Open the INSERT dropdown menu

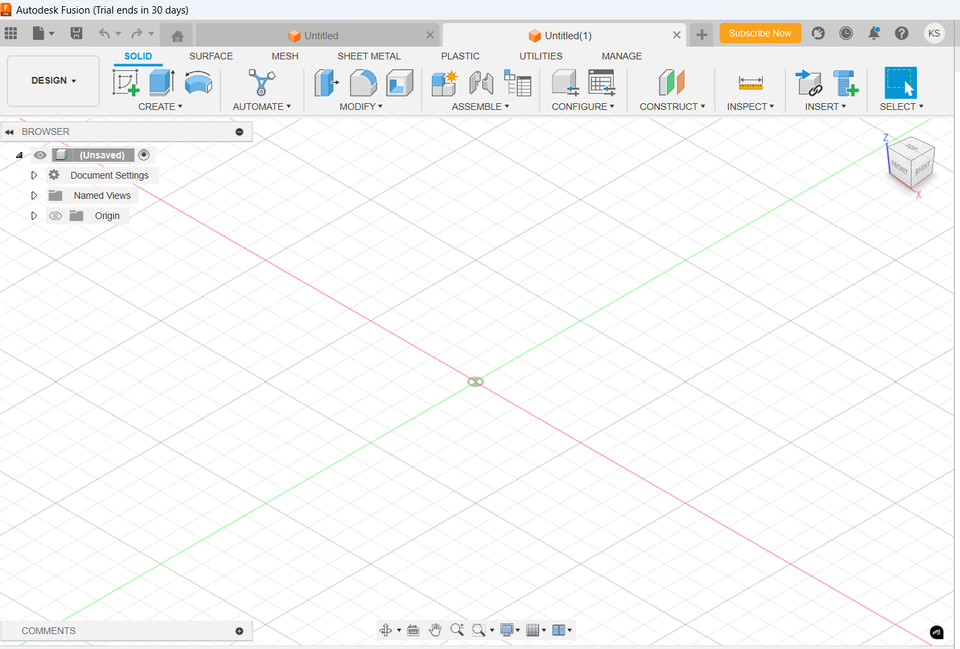825,107
